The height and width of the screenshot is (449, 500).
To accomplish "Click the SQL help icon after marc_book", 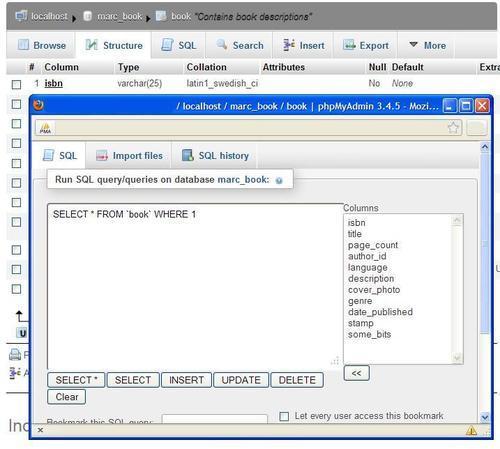I will 279,180.
